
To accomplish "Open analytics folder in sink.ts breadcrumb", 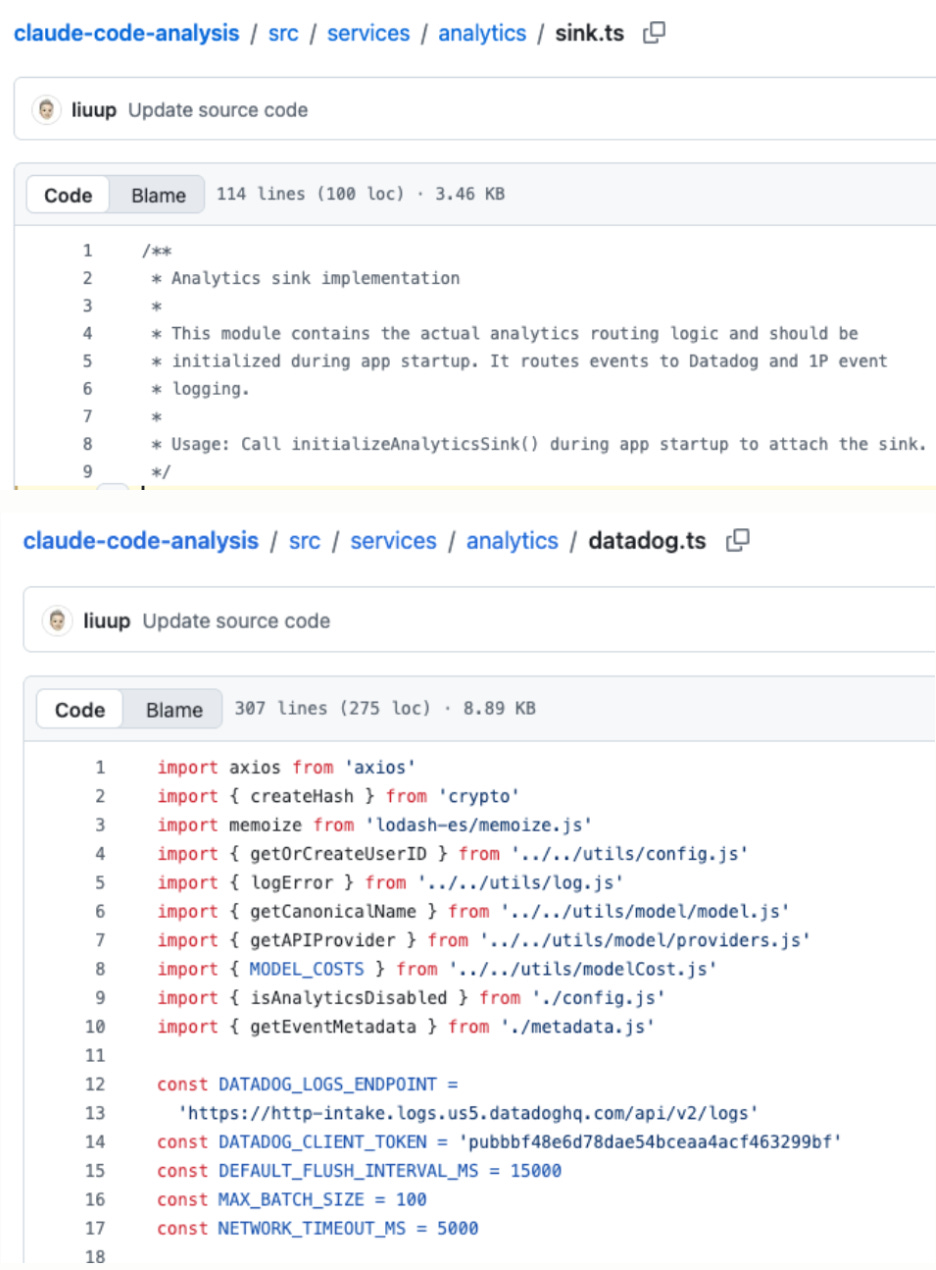I will coord(482,34).
